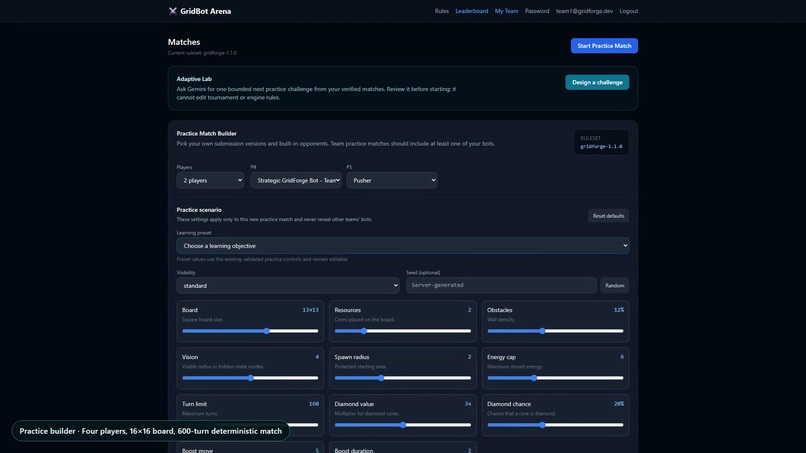806x453 pixels.
Task: Open the Players count dropdown
Action: 210,180
